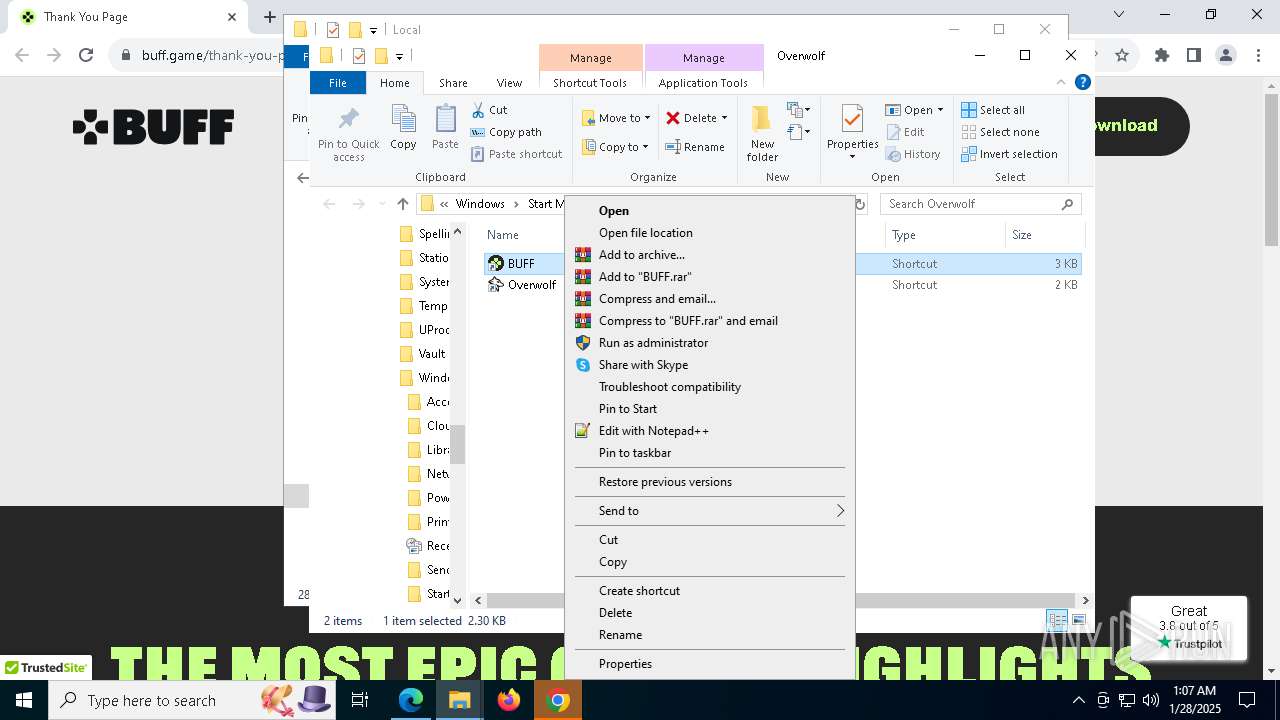Click the Copy ribbon icon
Image resolution: width=1280 pixels, height=720 pixels.
(403, 127)
